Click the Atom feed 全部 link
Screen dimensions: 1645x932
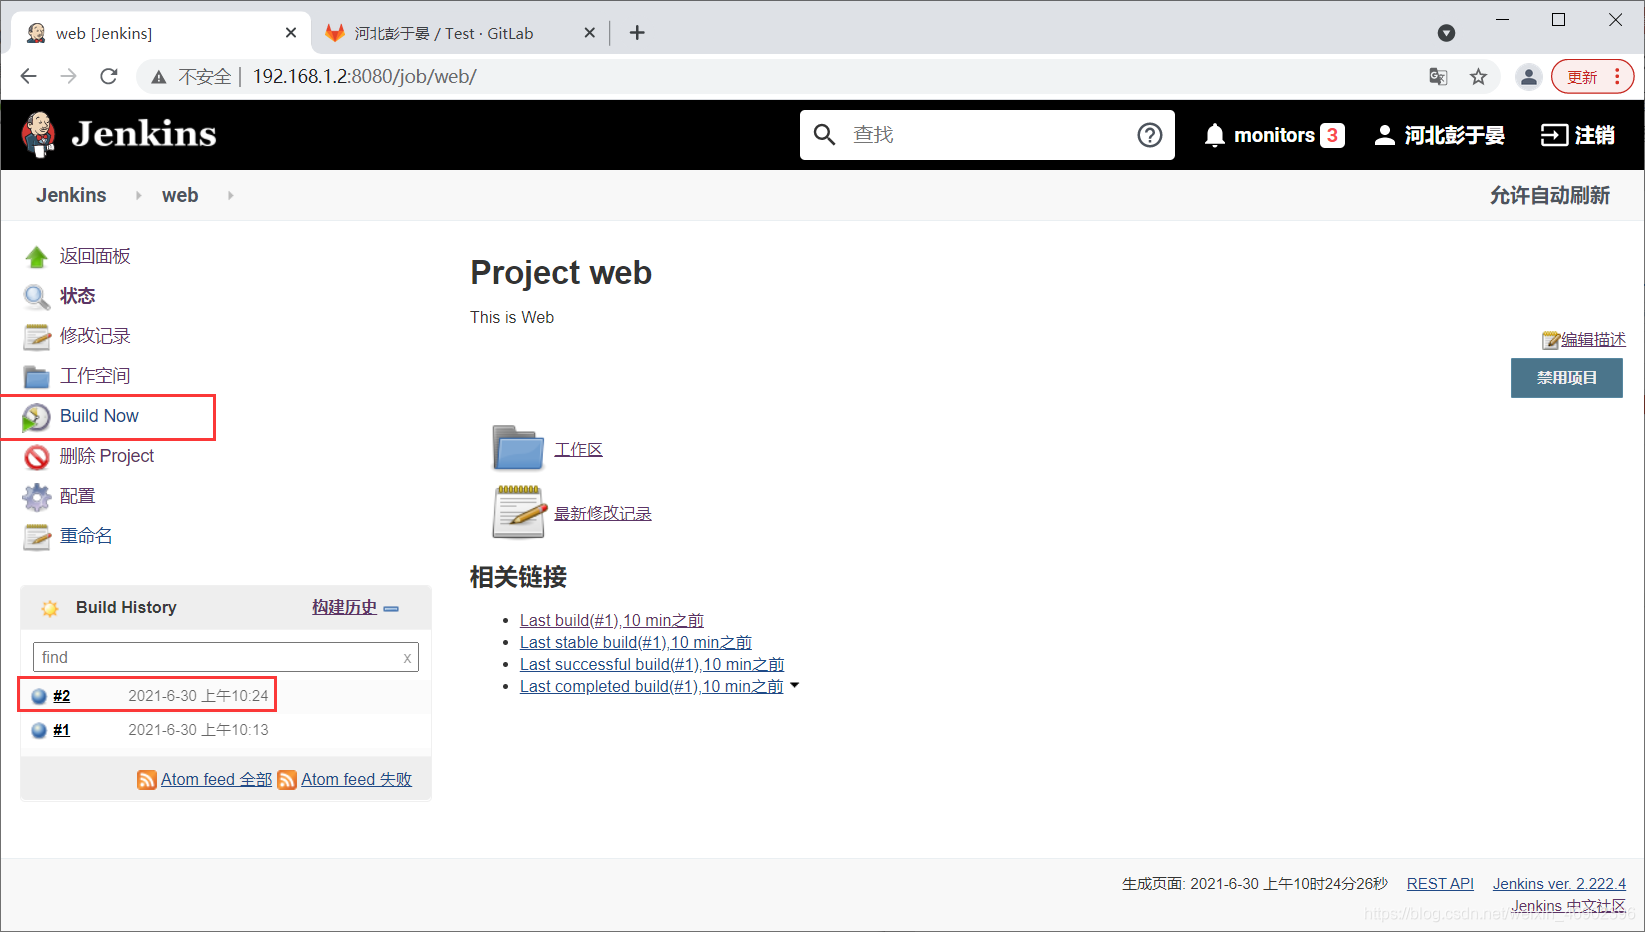pyautogui.click(x=216, y=780)
